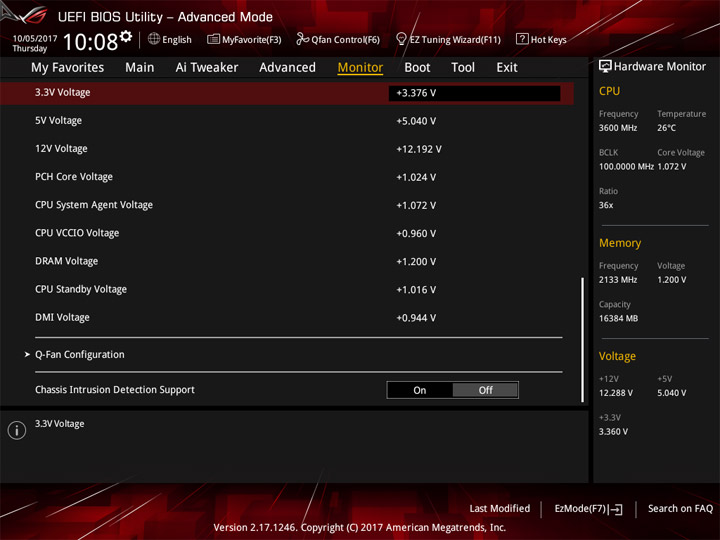This screenshot has width=720, height=540.
Task: Click the +0.960 V value
Action: click(x=416, y=234)
